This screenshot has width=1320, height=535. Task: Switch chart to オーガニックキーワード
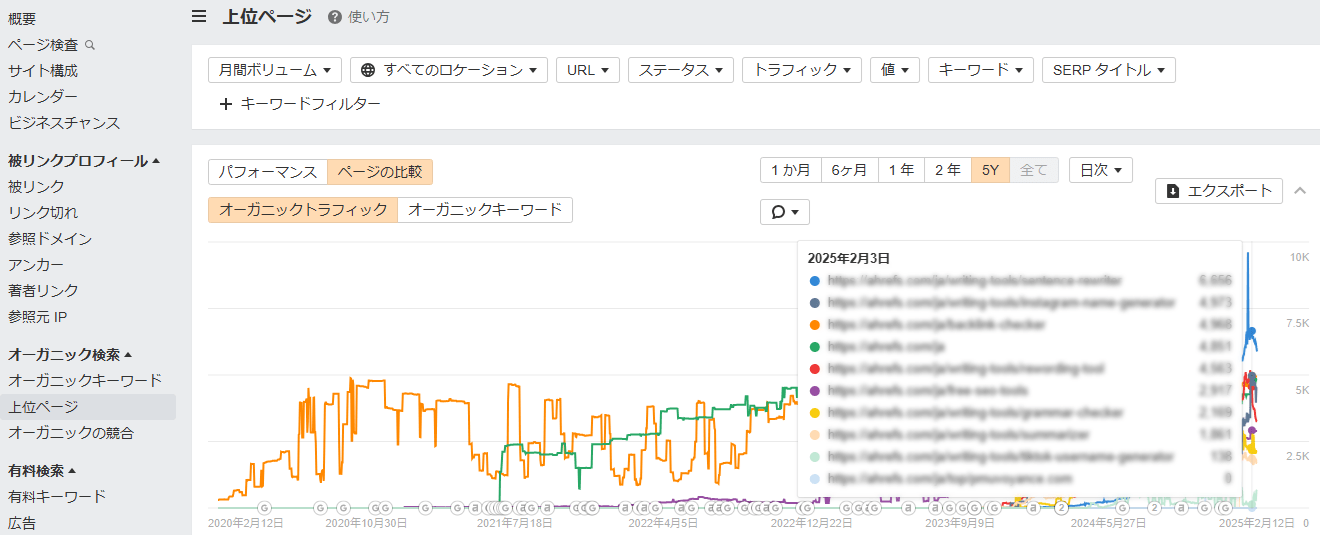pos(485,210)
